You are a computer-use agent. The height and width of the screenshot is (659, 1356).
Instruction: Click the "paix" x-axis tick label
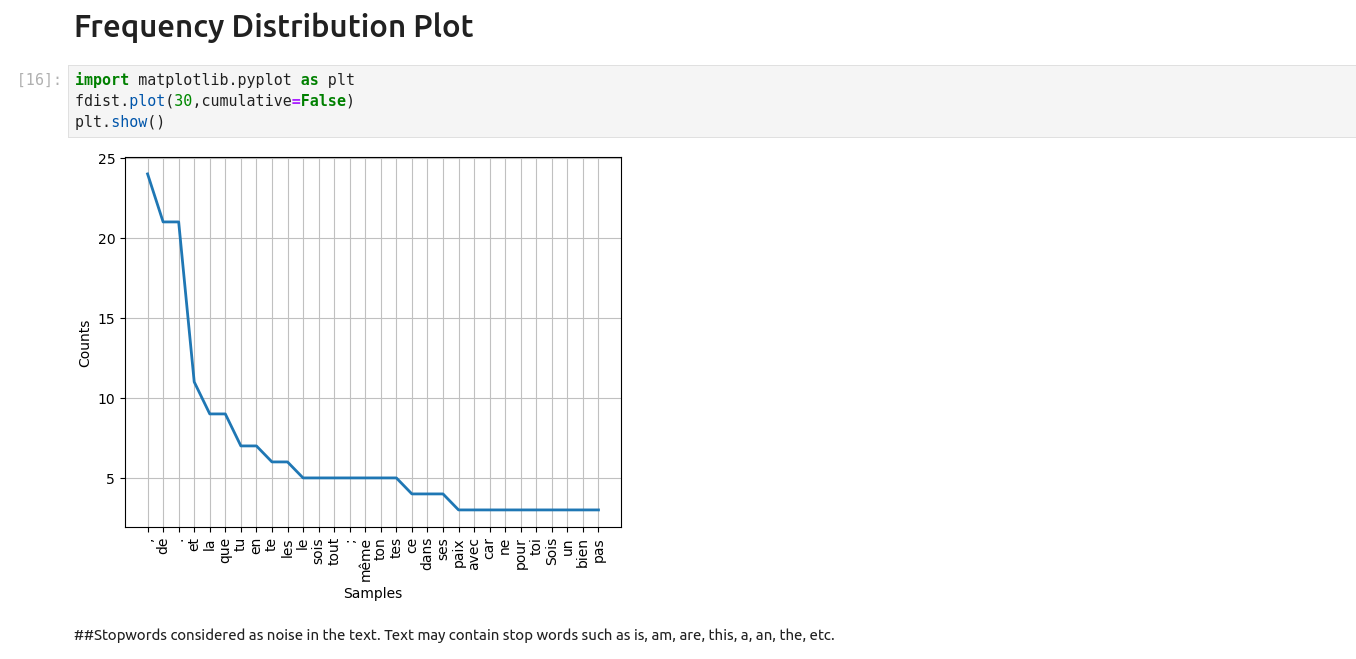click(x=459, y=553)
